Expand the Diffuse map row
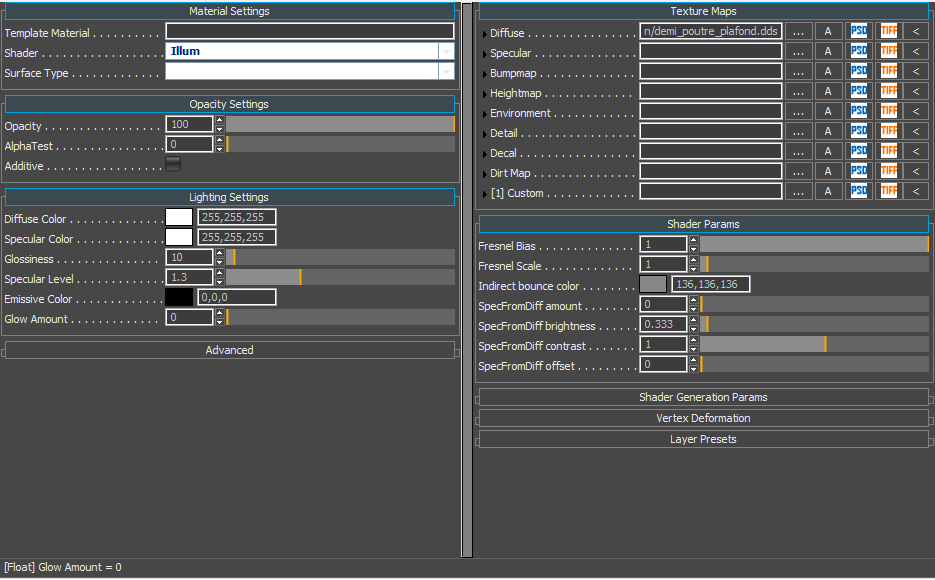Viewport: 935px width, 580px height. tap(483, 31)
